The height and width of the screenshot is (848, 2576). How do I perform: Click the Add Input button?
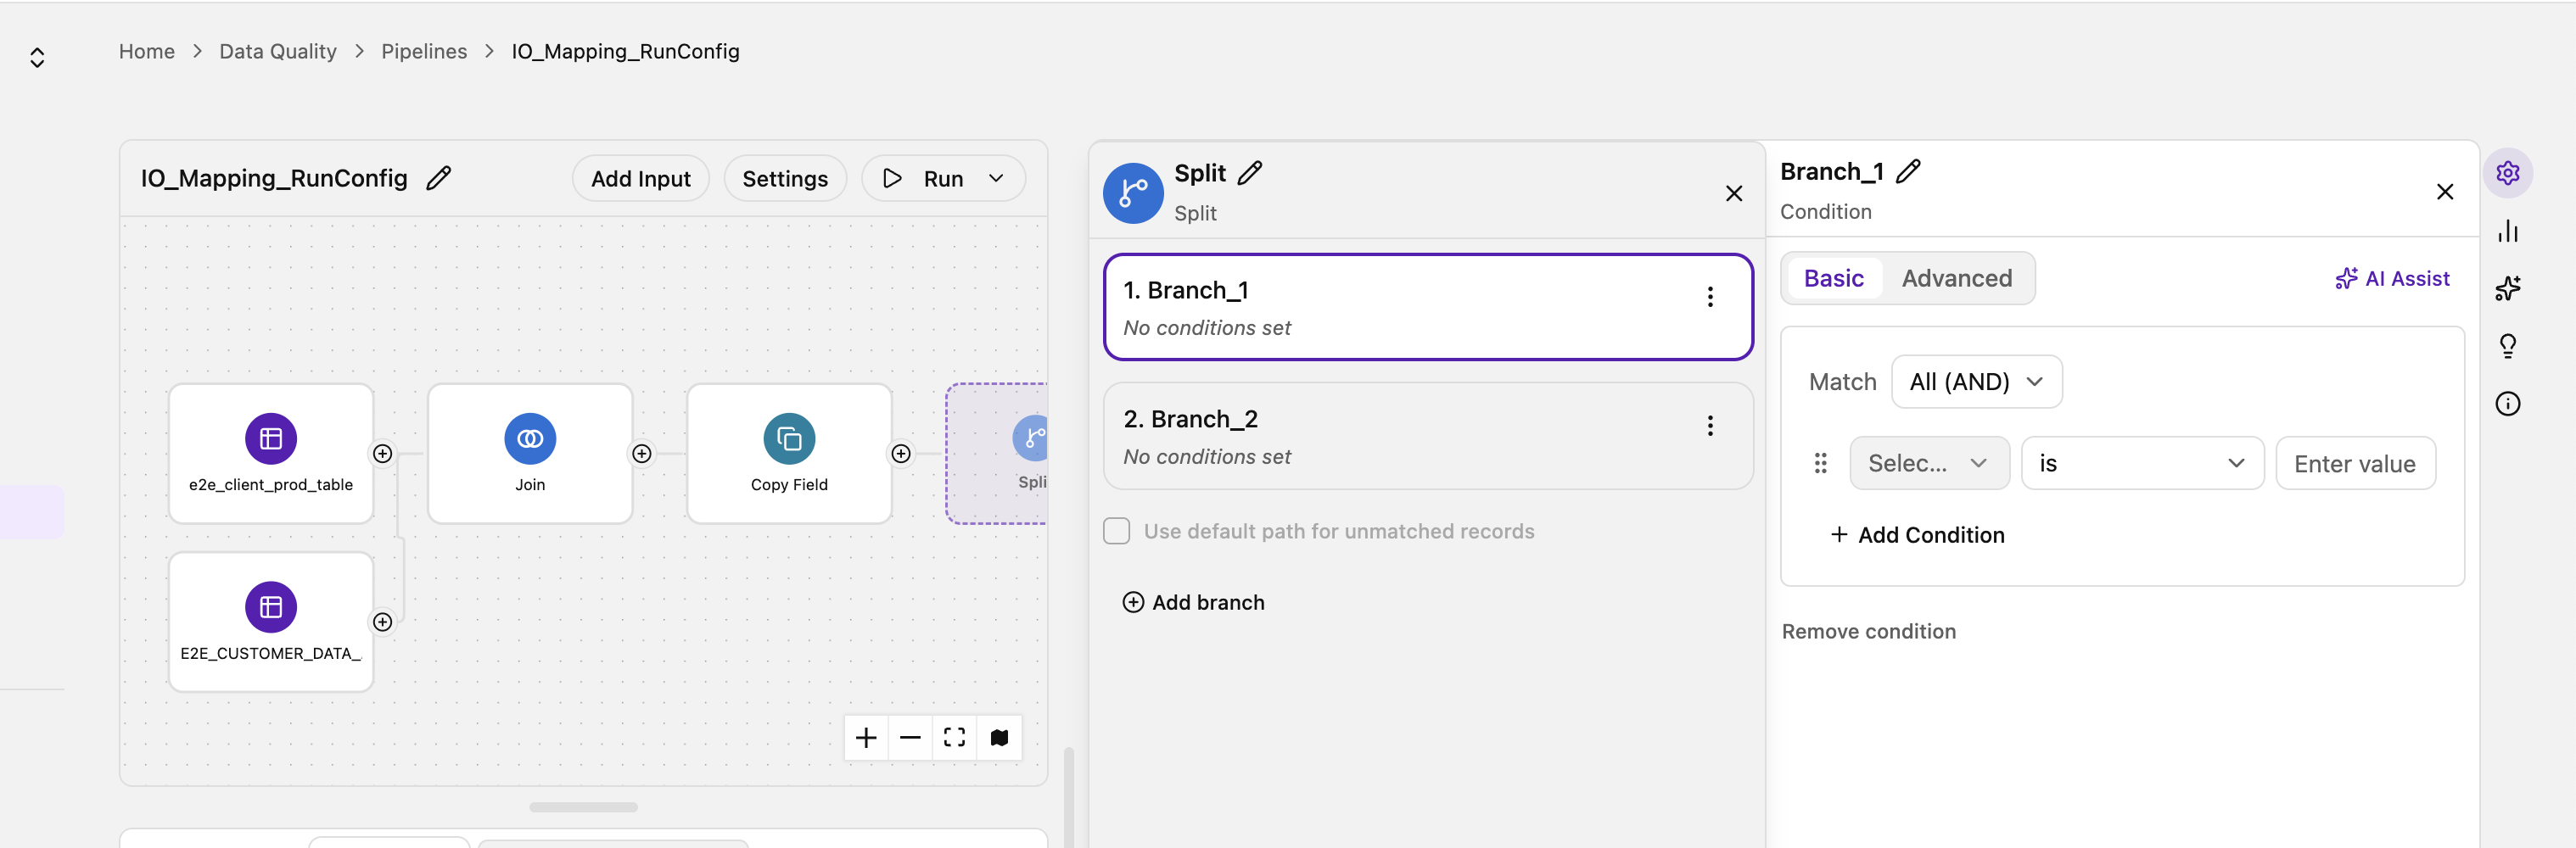pyautogui.click(x=640, y=178)
